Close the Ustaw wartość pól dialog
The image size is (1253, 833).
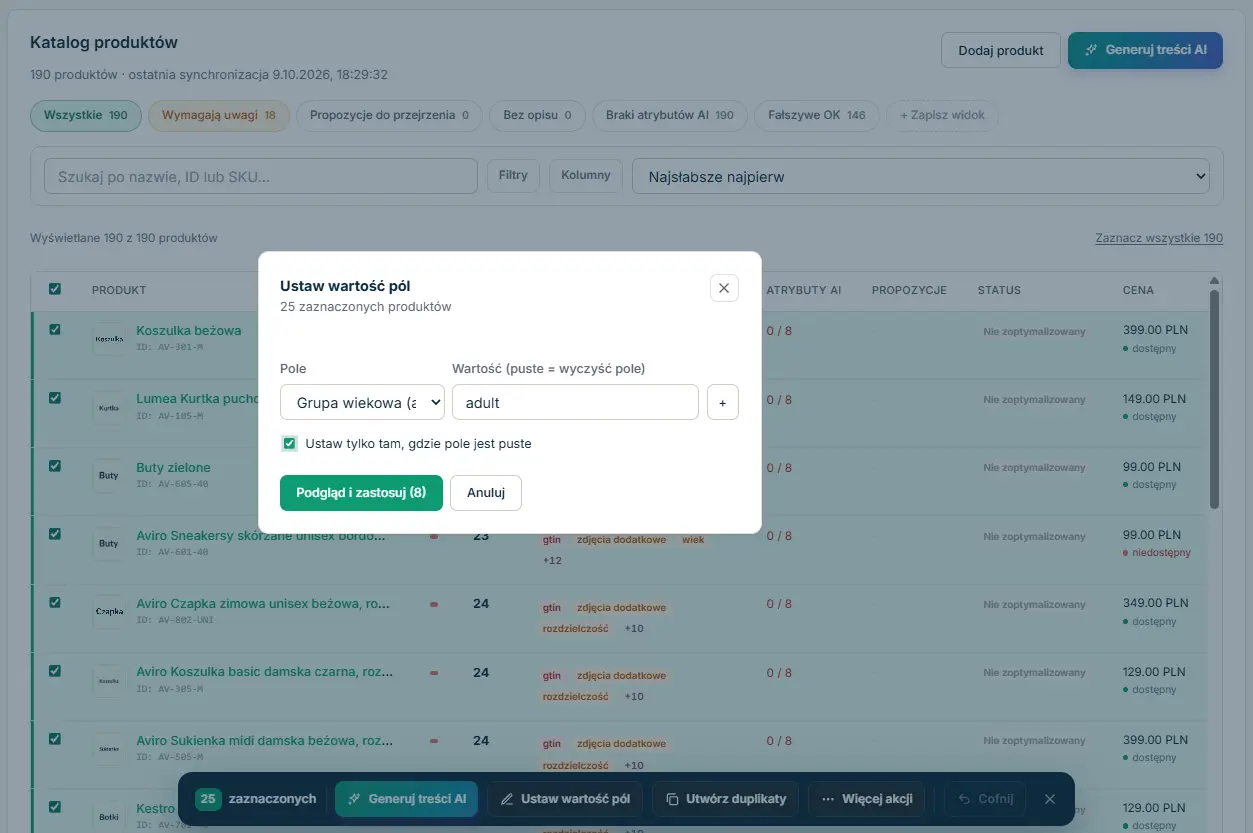[724, 288]
